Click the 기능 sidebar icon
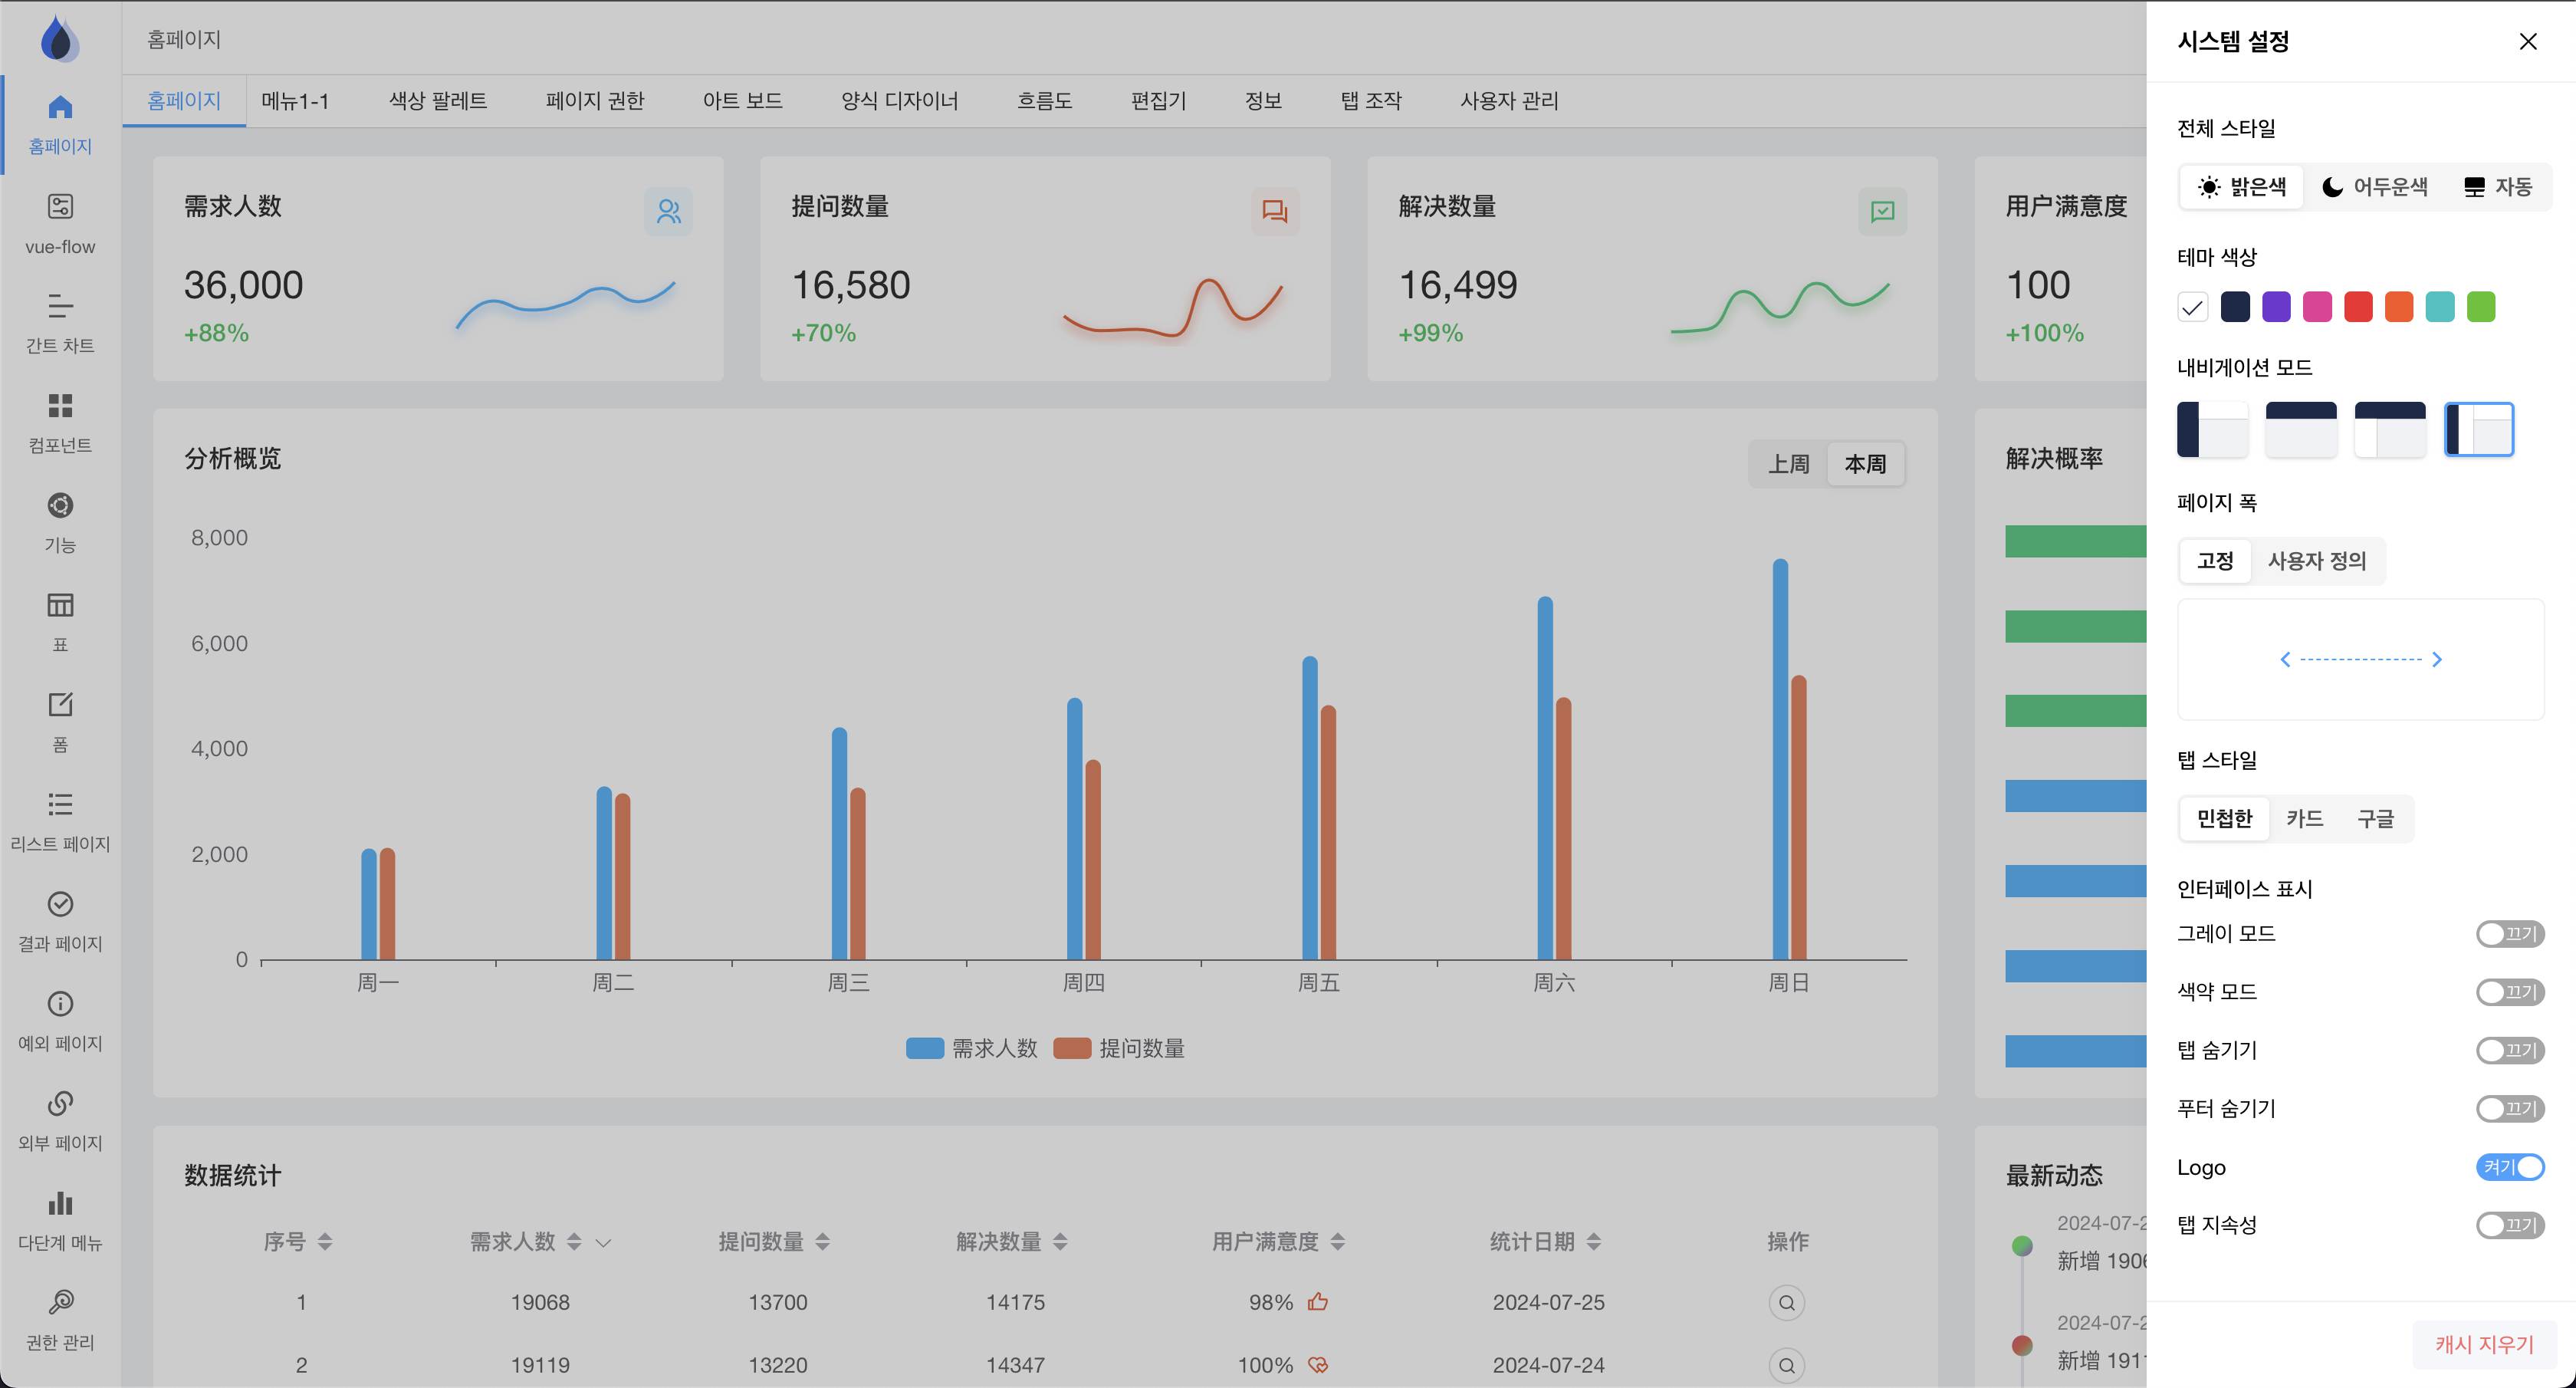 (60, 506)
